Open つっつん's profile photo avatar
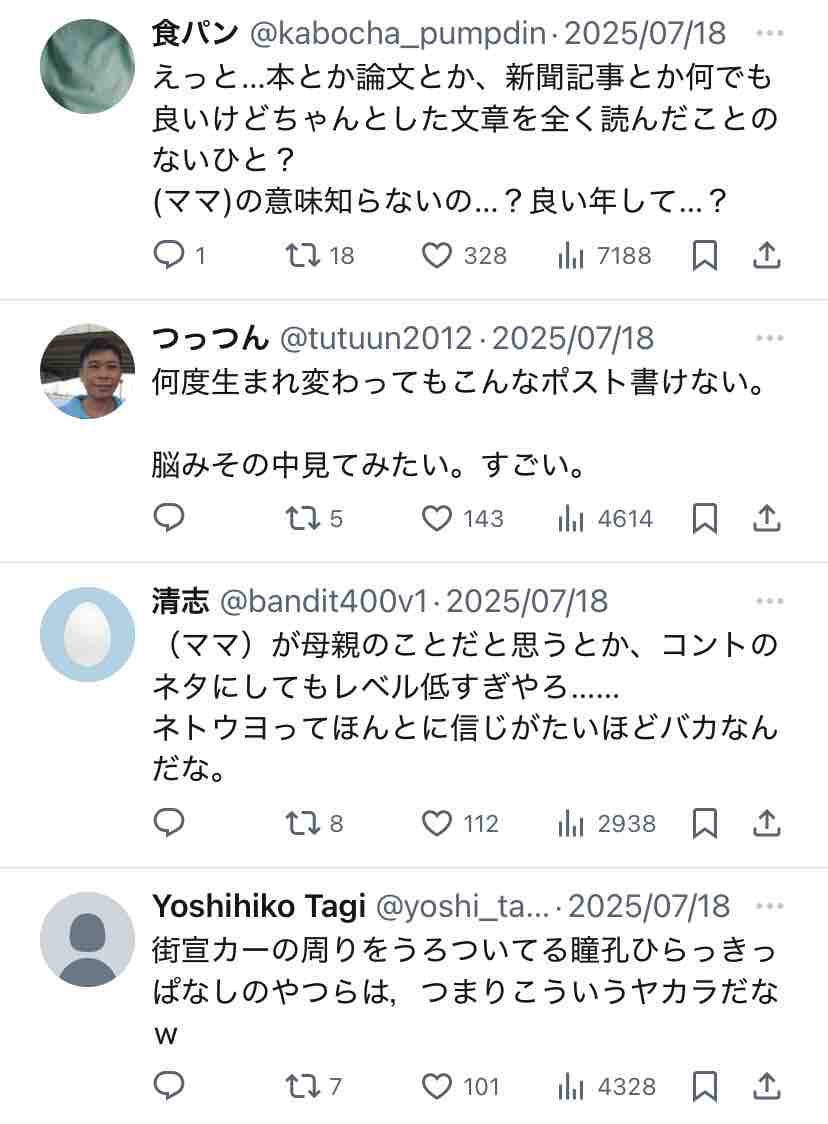Viewport: 828px width, 1124px height. [87, 371]
